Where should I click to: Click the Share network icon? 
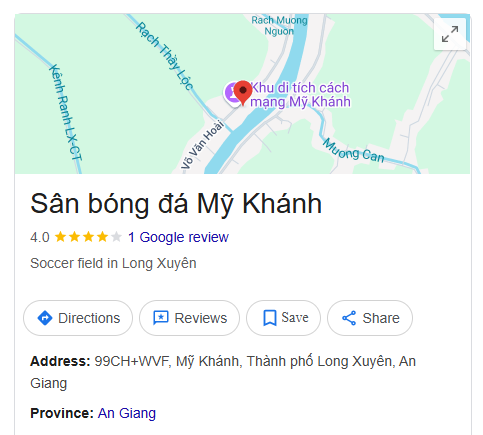pyautogui.click(x=349, y=318)
